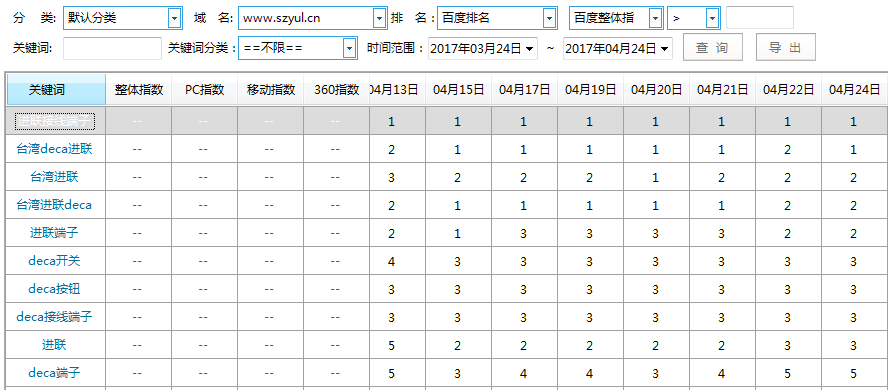Open the deca端子 keyword link
This screenshot has height=390, width=888.
click(x=54, y=373)
